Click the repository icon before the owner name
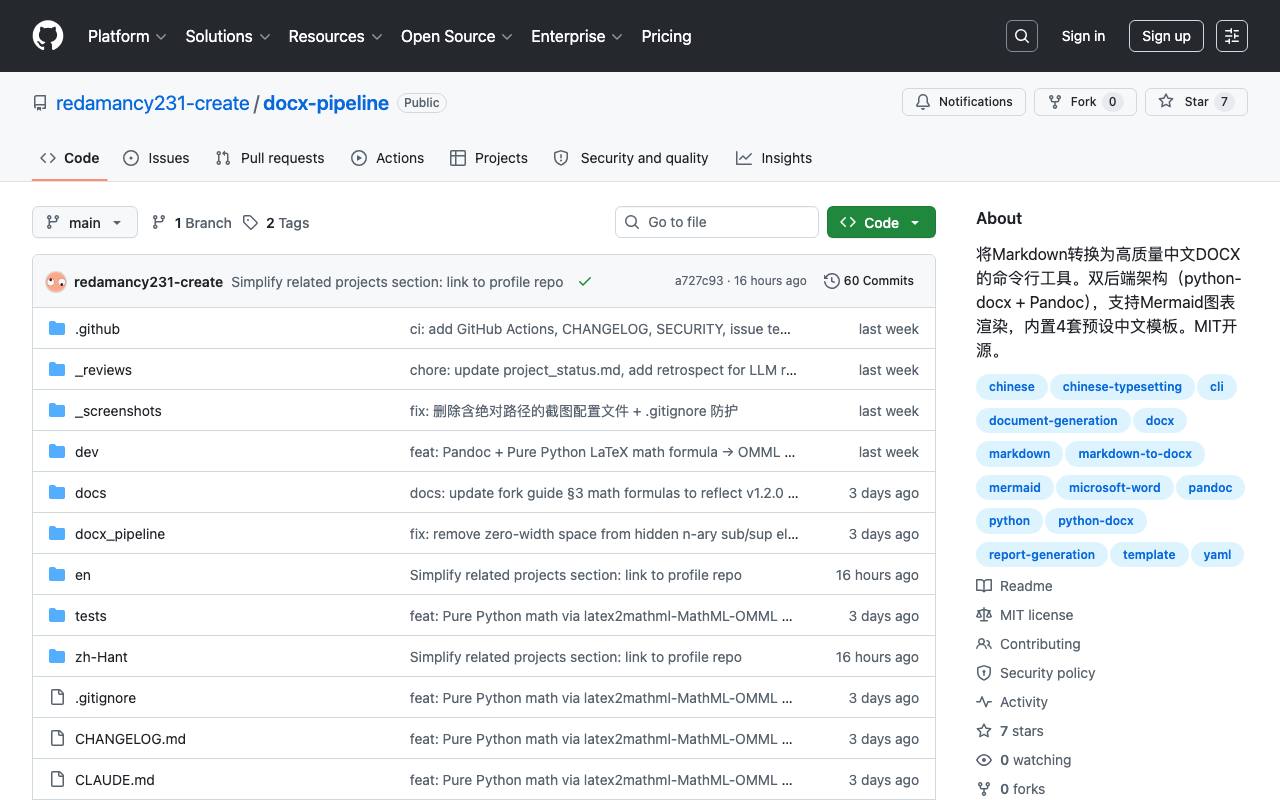Screen dimensions: 1280x800 coord(40,103)
